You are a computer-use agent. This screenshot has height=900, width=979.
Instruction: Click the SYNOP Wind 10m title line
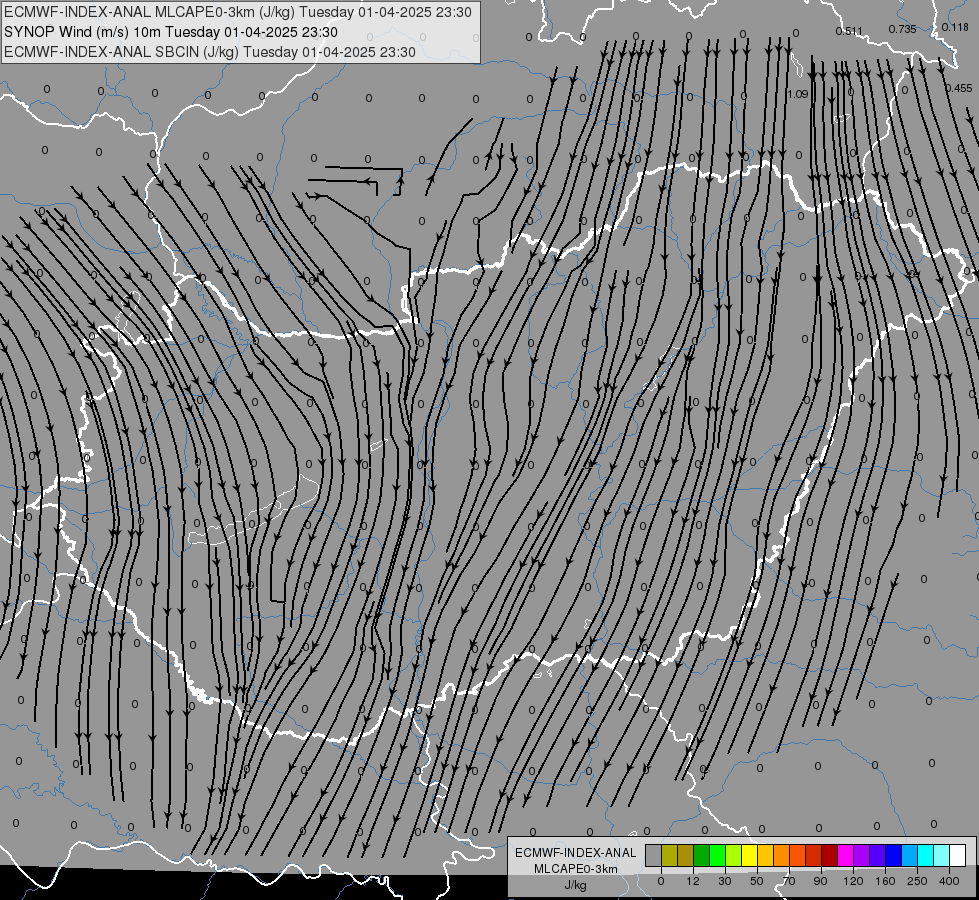pos(170,32)
